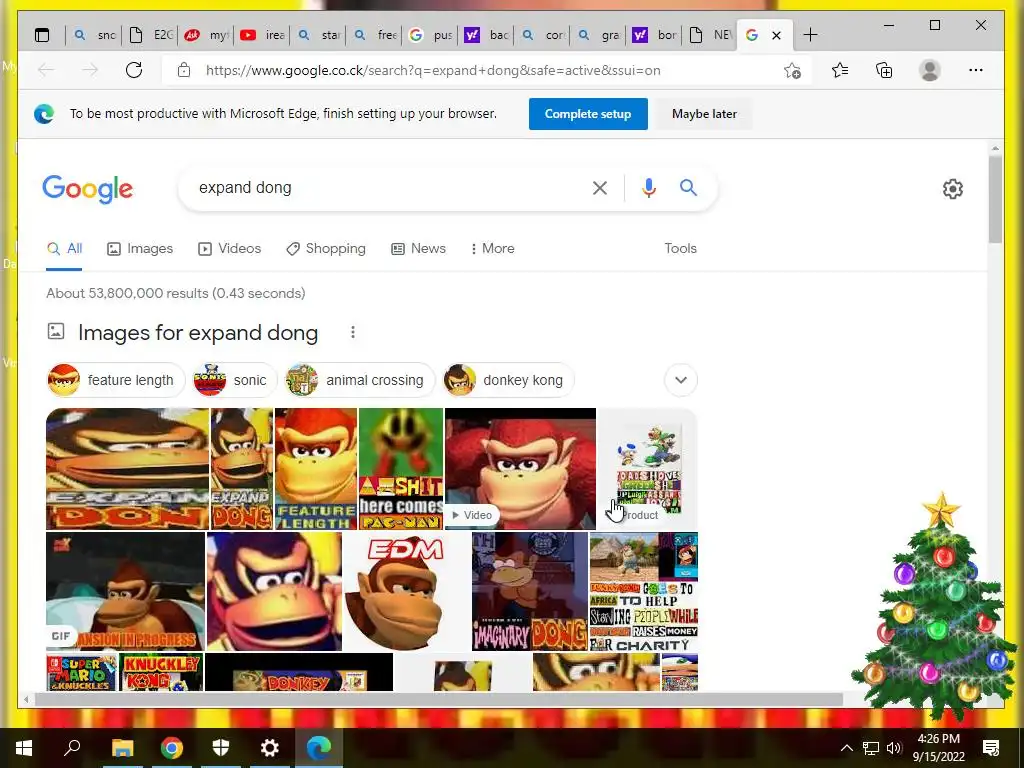The image size is (1024, 768).
Task: Switch to Shopping results tab
Action: (x=325, y=249)
